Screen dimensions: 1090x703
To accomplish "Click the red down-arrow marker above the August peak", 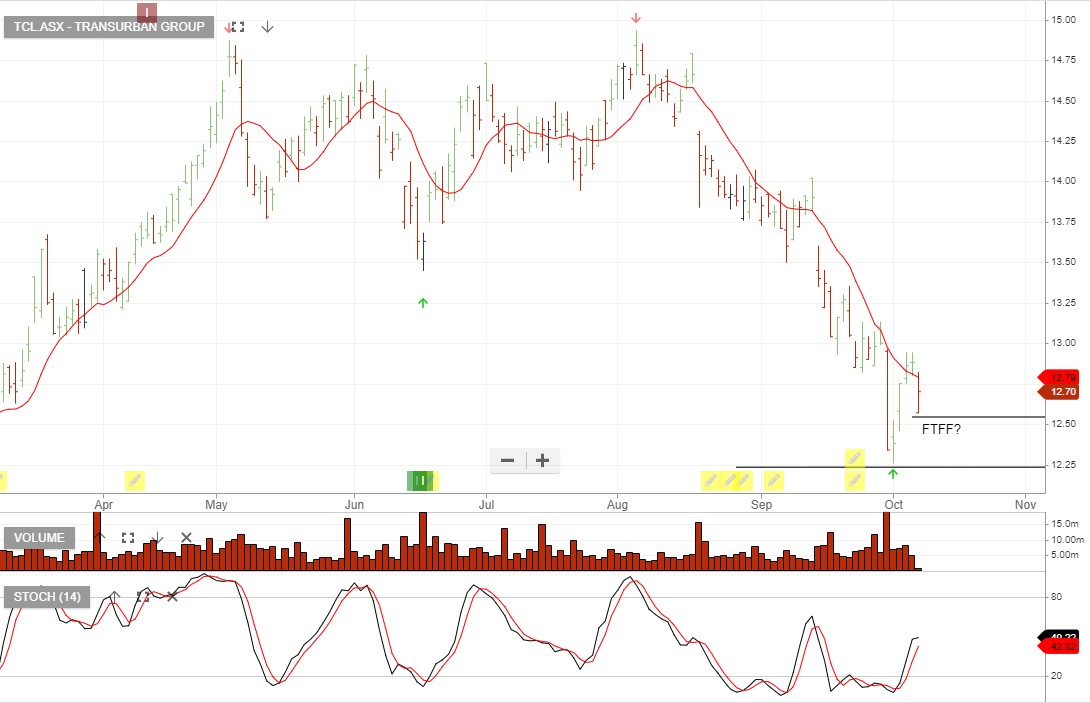I will (x=635, y=17).
